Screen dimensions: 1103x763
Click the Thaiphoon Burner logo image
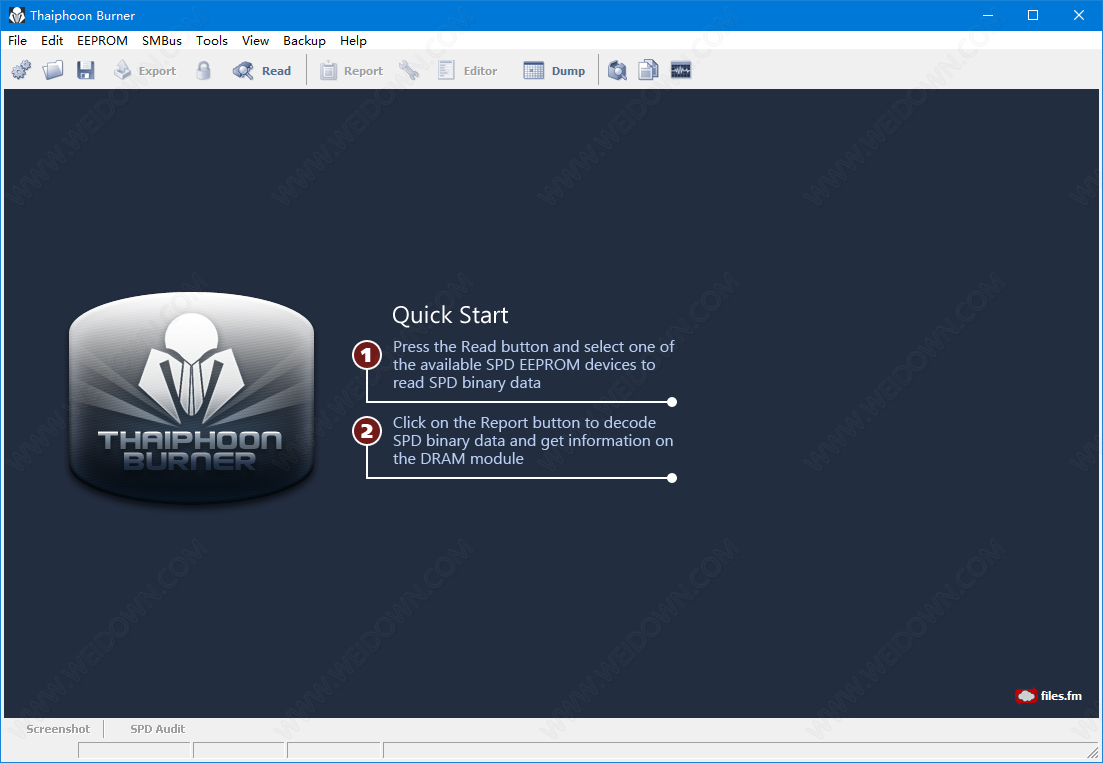(x=191, y=398)
